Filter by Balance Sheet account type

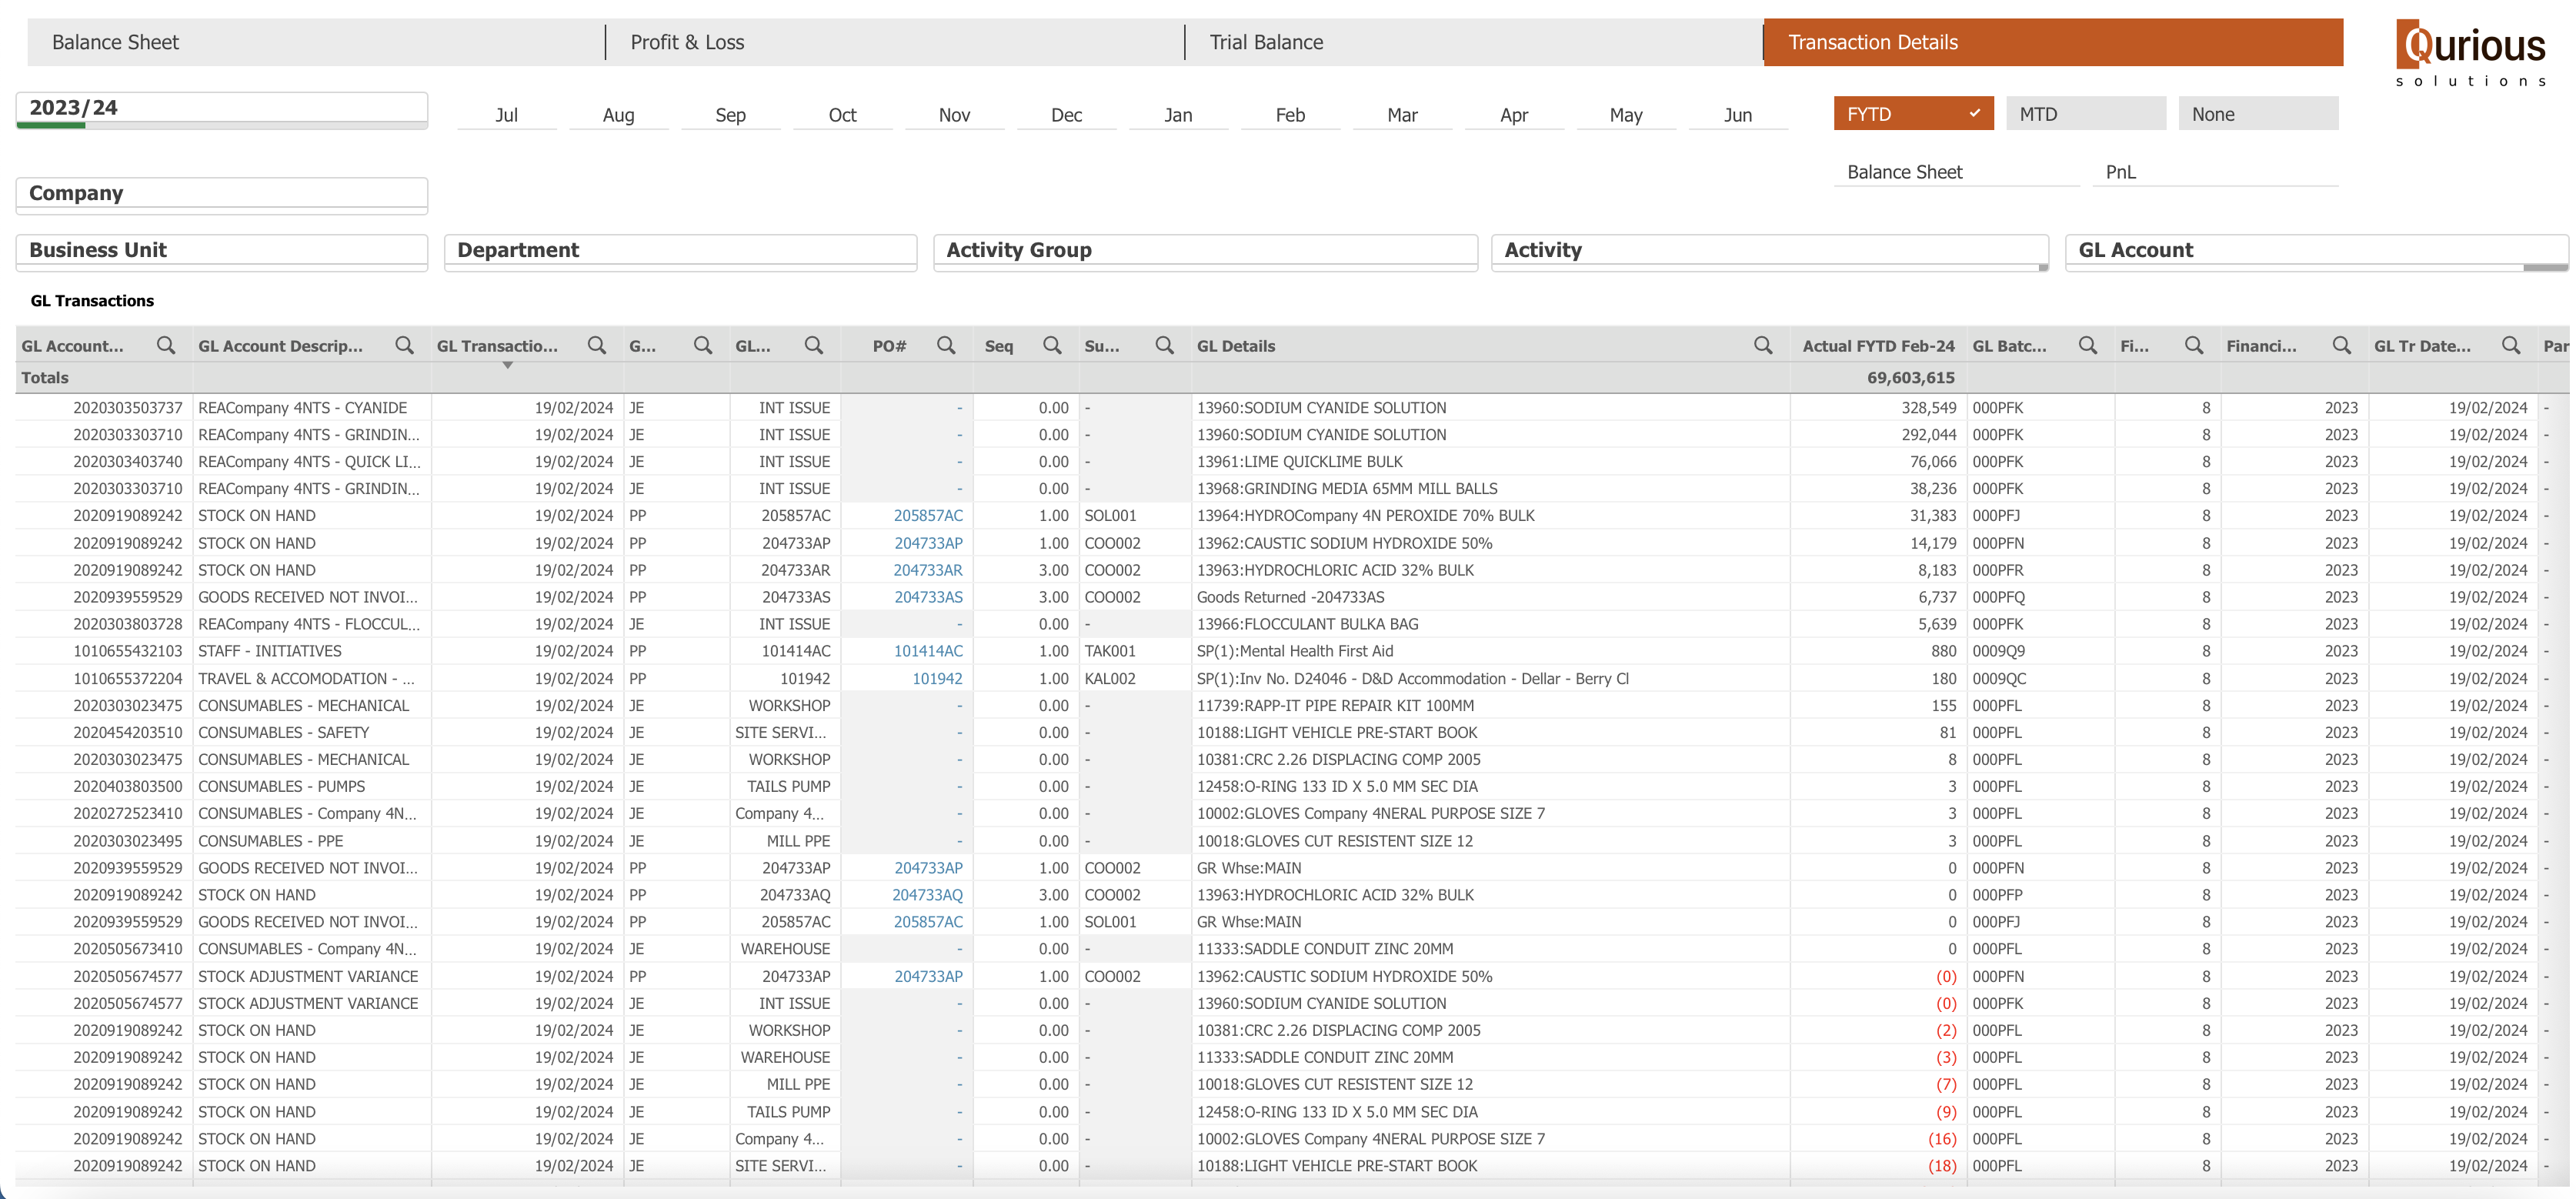[1956, 172]
